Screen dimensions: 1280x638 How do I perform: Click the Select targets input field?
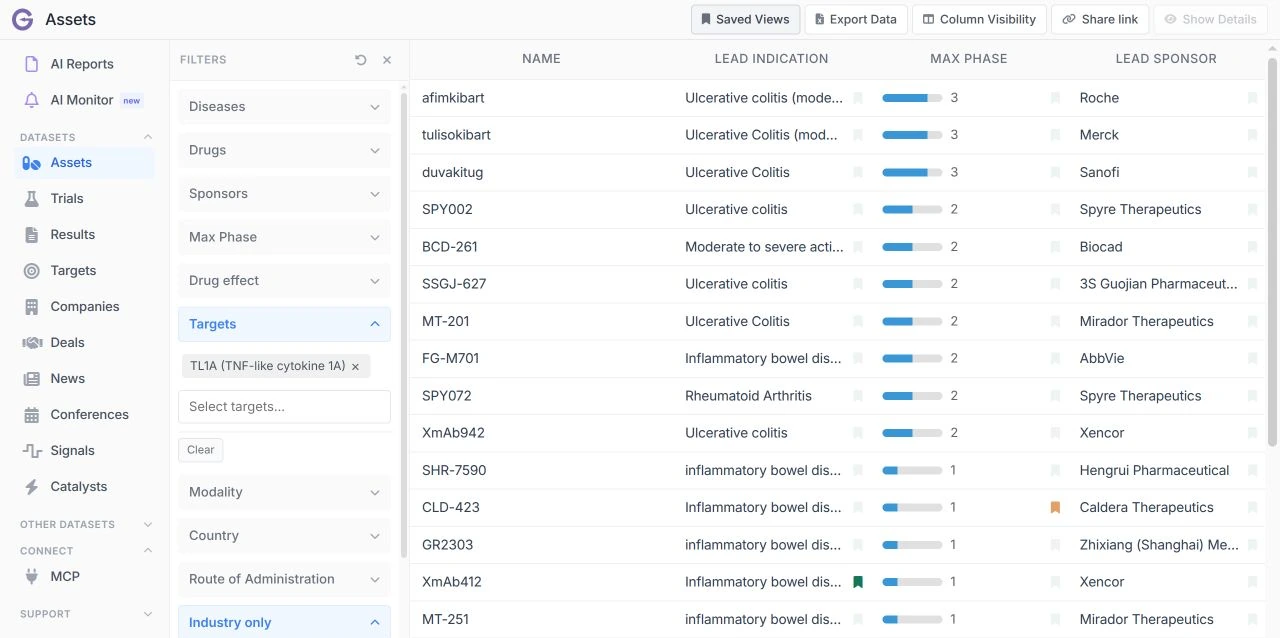pyautogui.click(x=284, y=407)
